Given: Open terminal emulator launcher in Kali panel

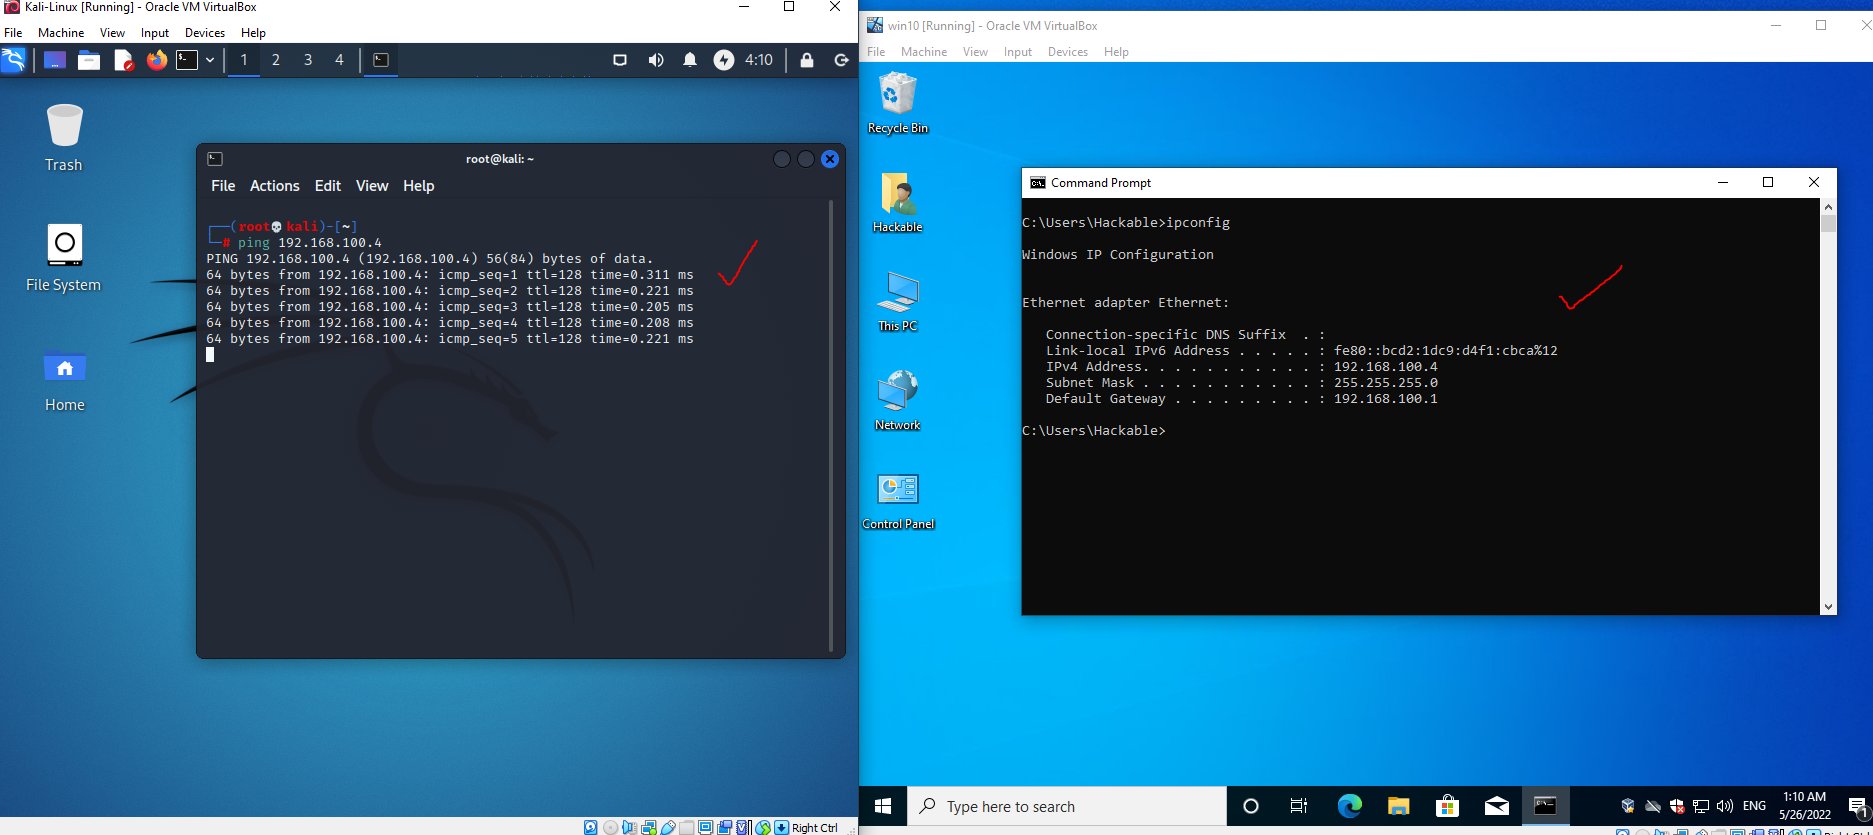Looking at the screenshot, I should [x=187, y=60].
